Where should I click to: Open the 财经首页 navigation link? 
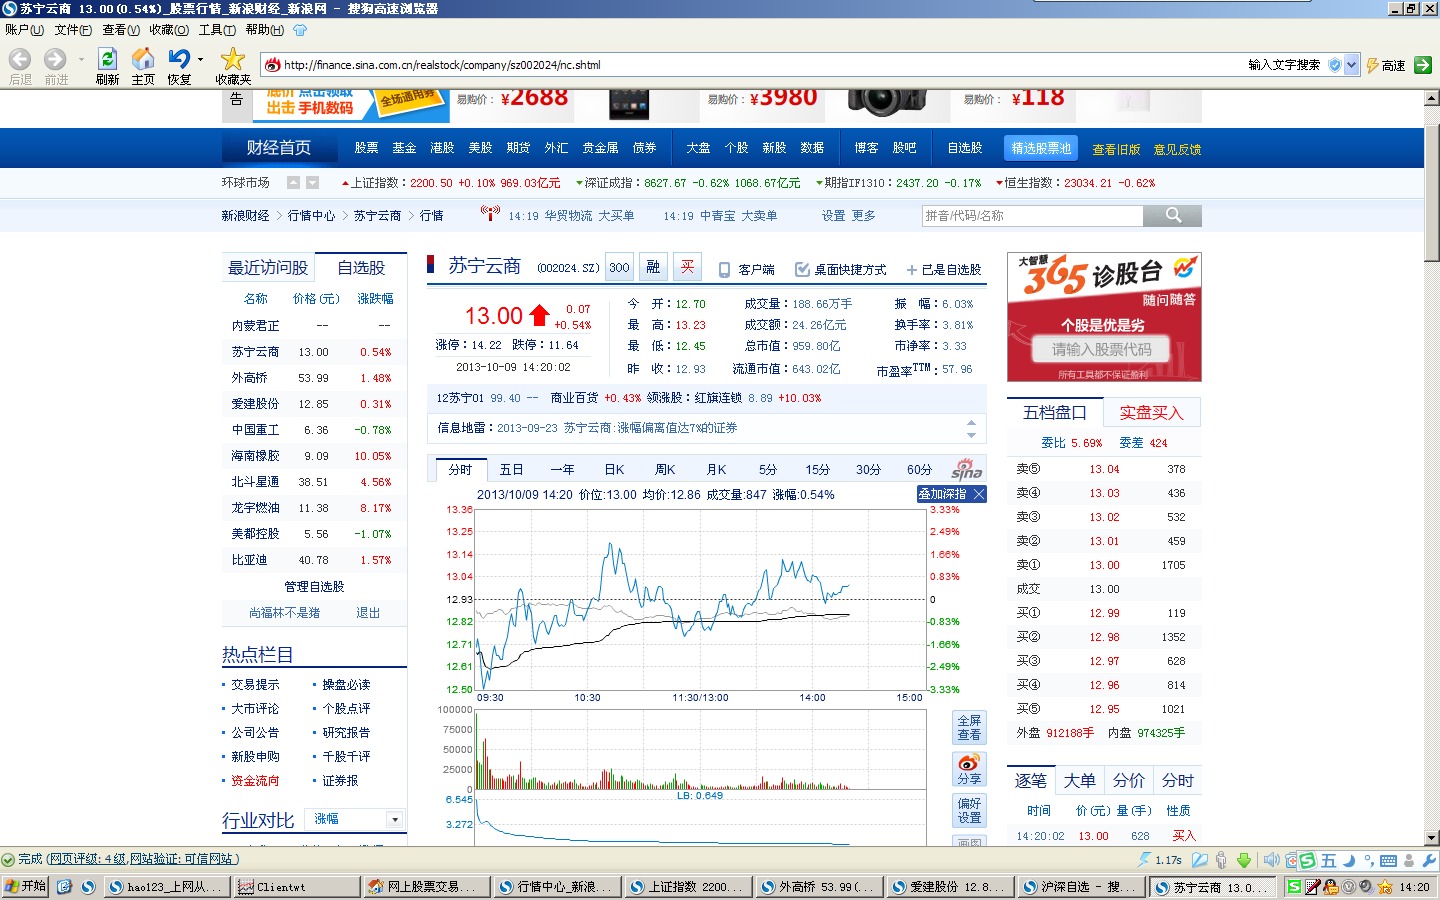tap(278, 148)
